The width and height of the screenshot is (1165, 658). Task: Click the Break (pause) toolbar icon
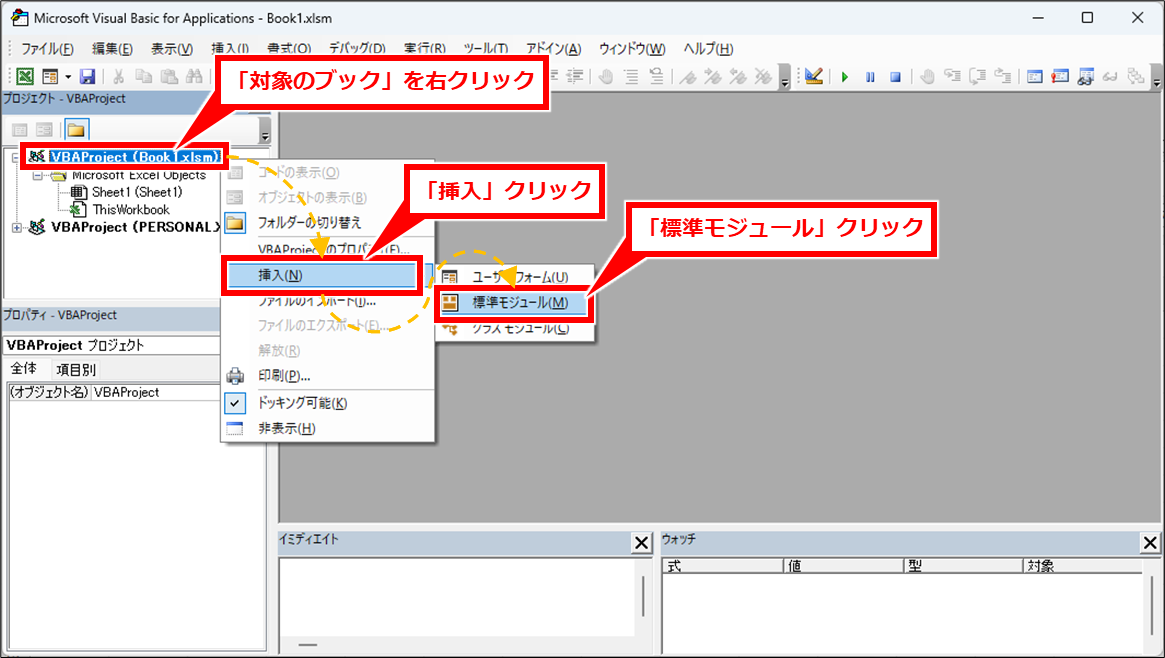pyautogui.click(x=870, y=77)
